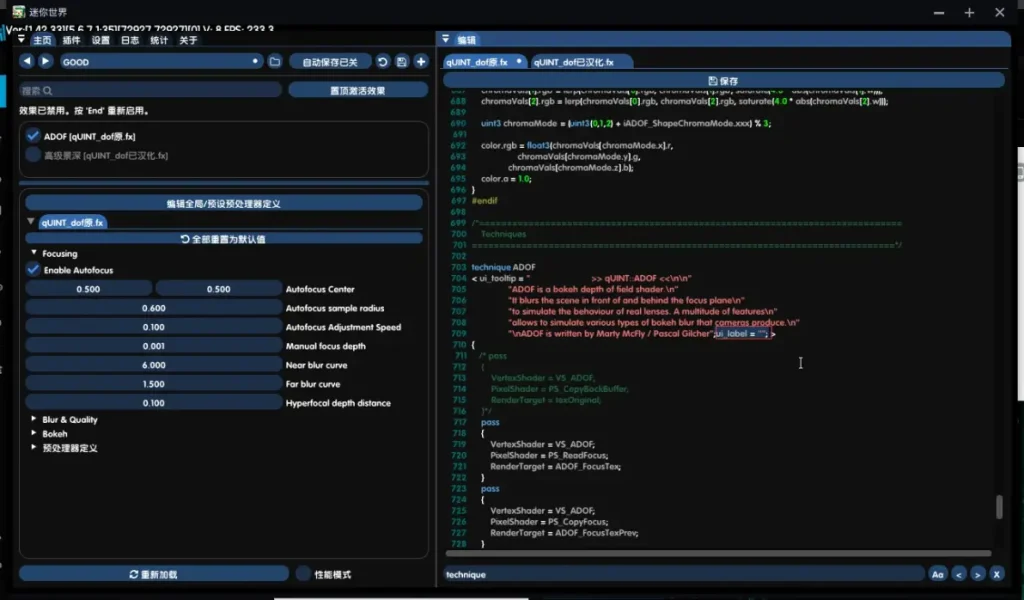Jump to the next search match arrow

coord(977,574)
